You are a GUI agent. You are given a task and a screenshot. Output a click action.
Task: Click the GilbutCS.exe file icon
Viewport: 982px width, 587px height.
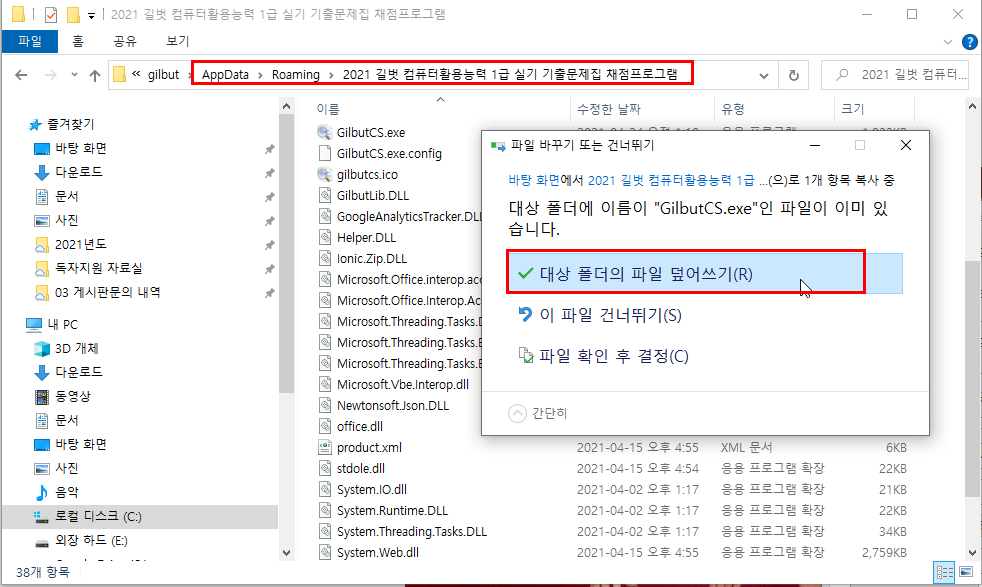coord(324,132)
